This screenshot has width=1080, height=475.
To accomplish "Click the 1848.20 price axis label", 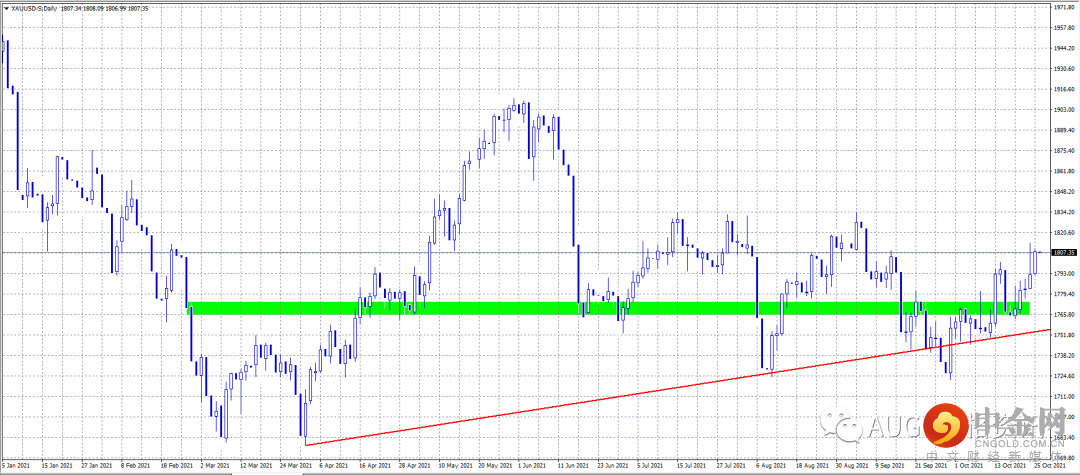I will [x=1064, y=191].
